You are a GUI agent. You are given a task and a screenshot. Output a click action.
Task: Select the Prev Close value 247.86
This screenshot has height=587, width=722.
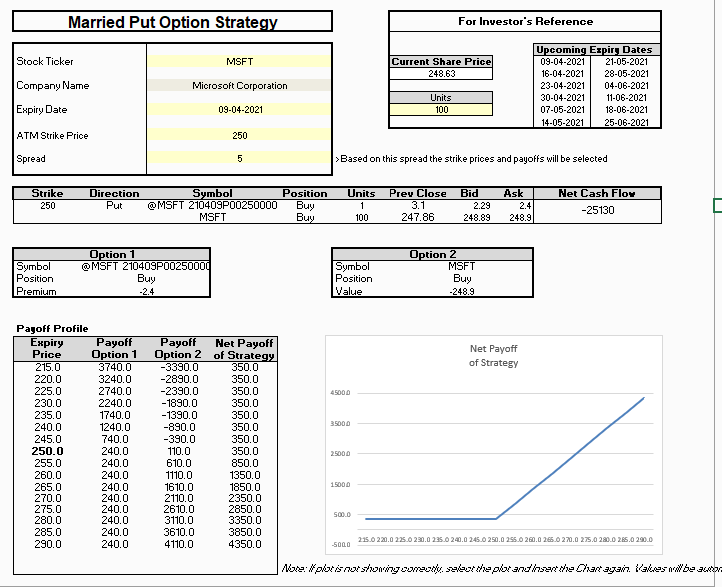click(x=418, y=217)
